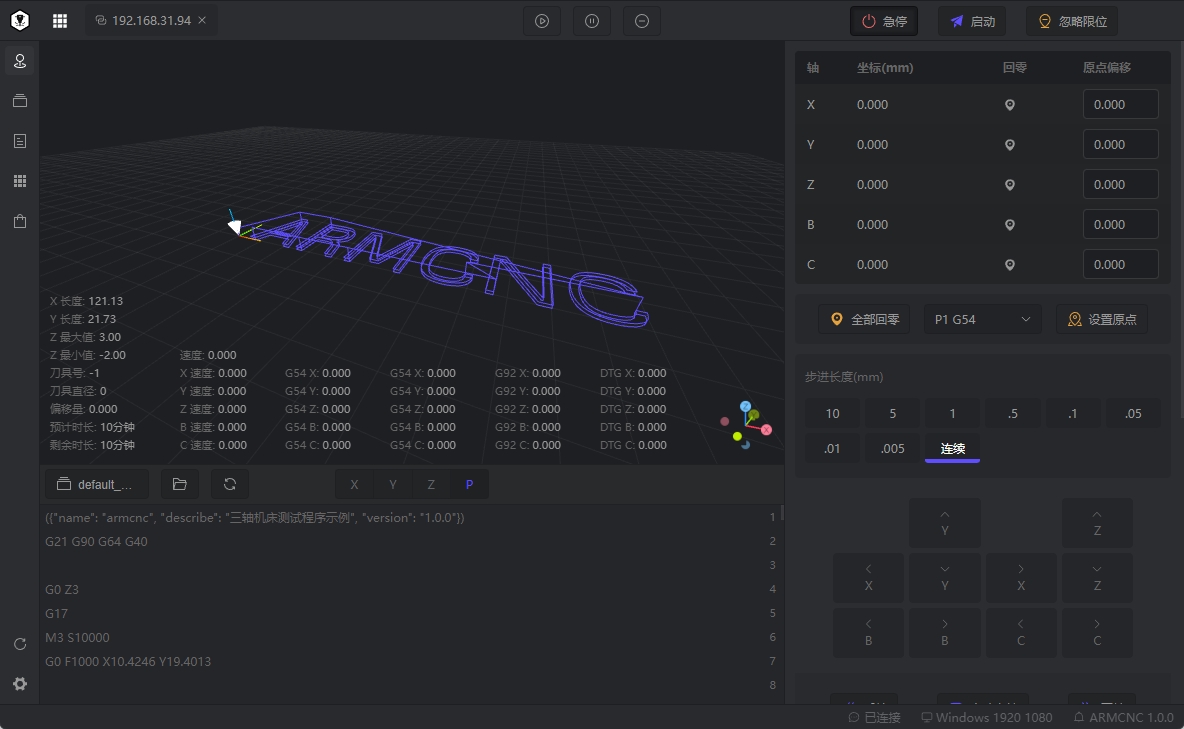Open the default_ program file button
This screenshot has height=729, width=1184.
coord(97,484)
